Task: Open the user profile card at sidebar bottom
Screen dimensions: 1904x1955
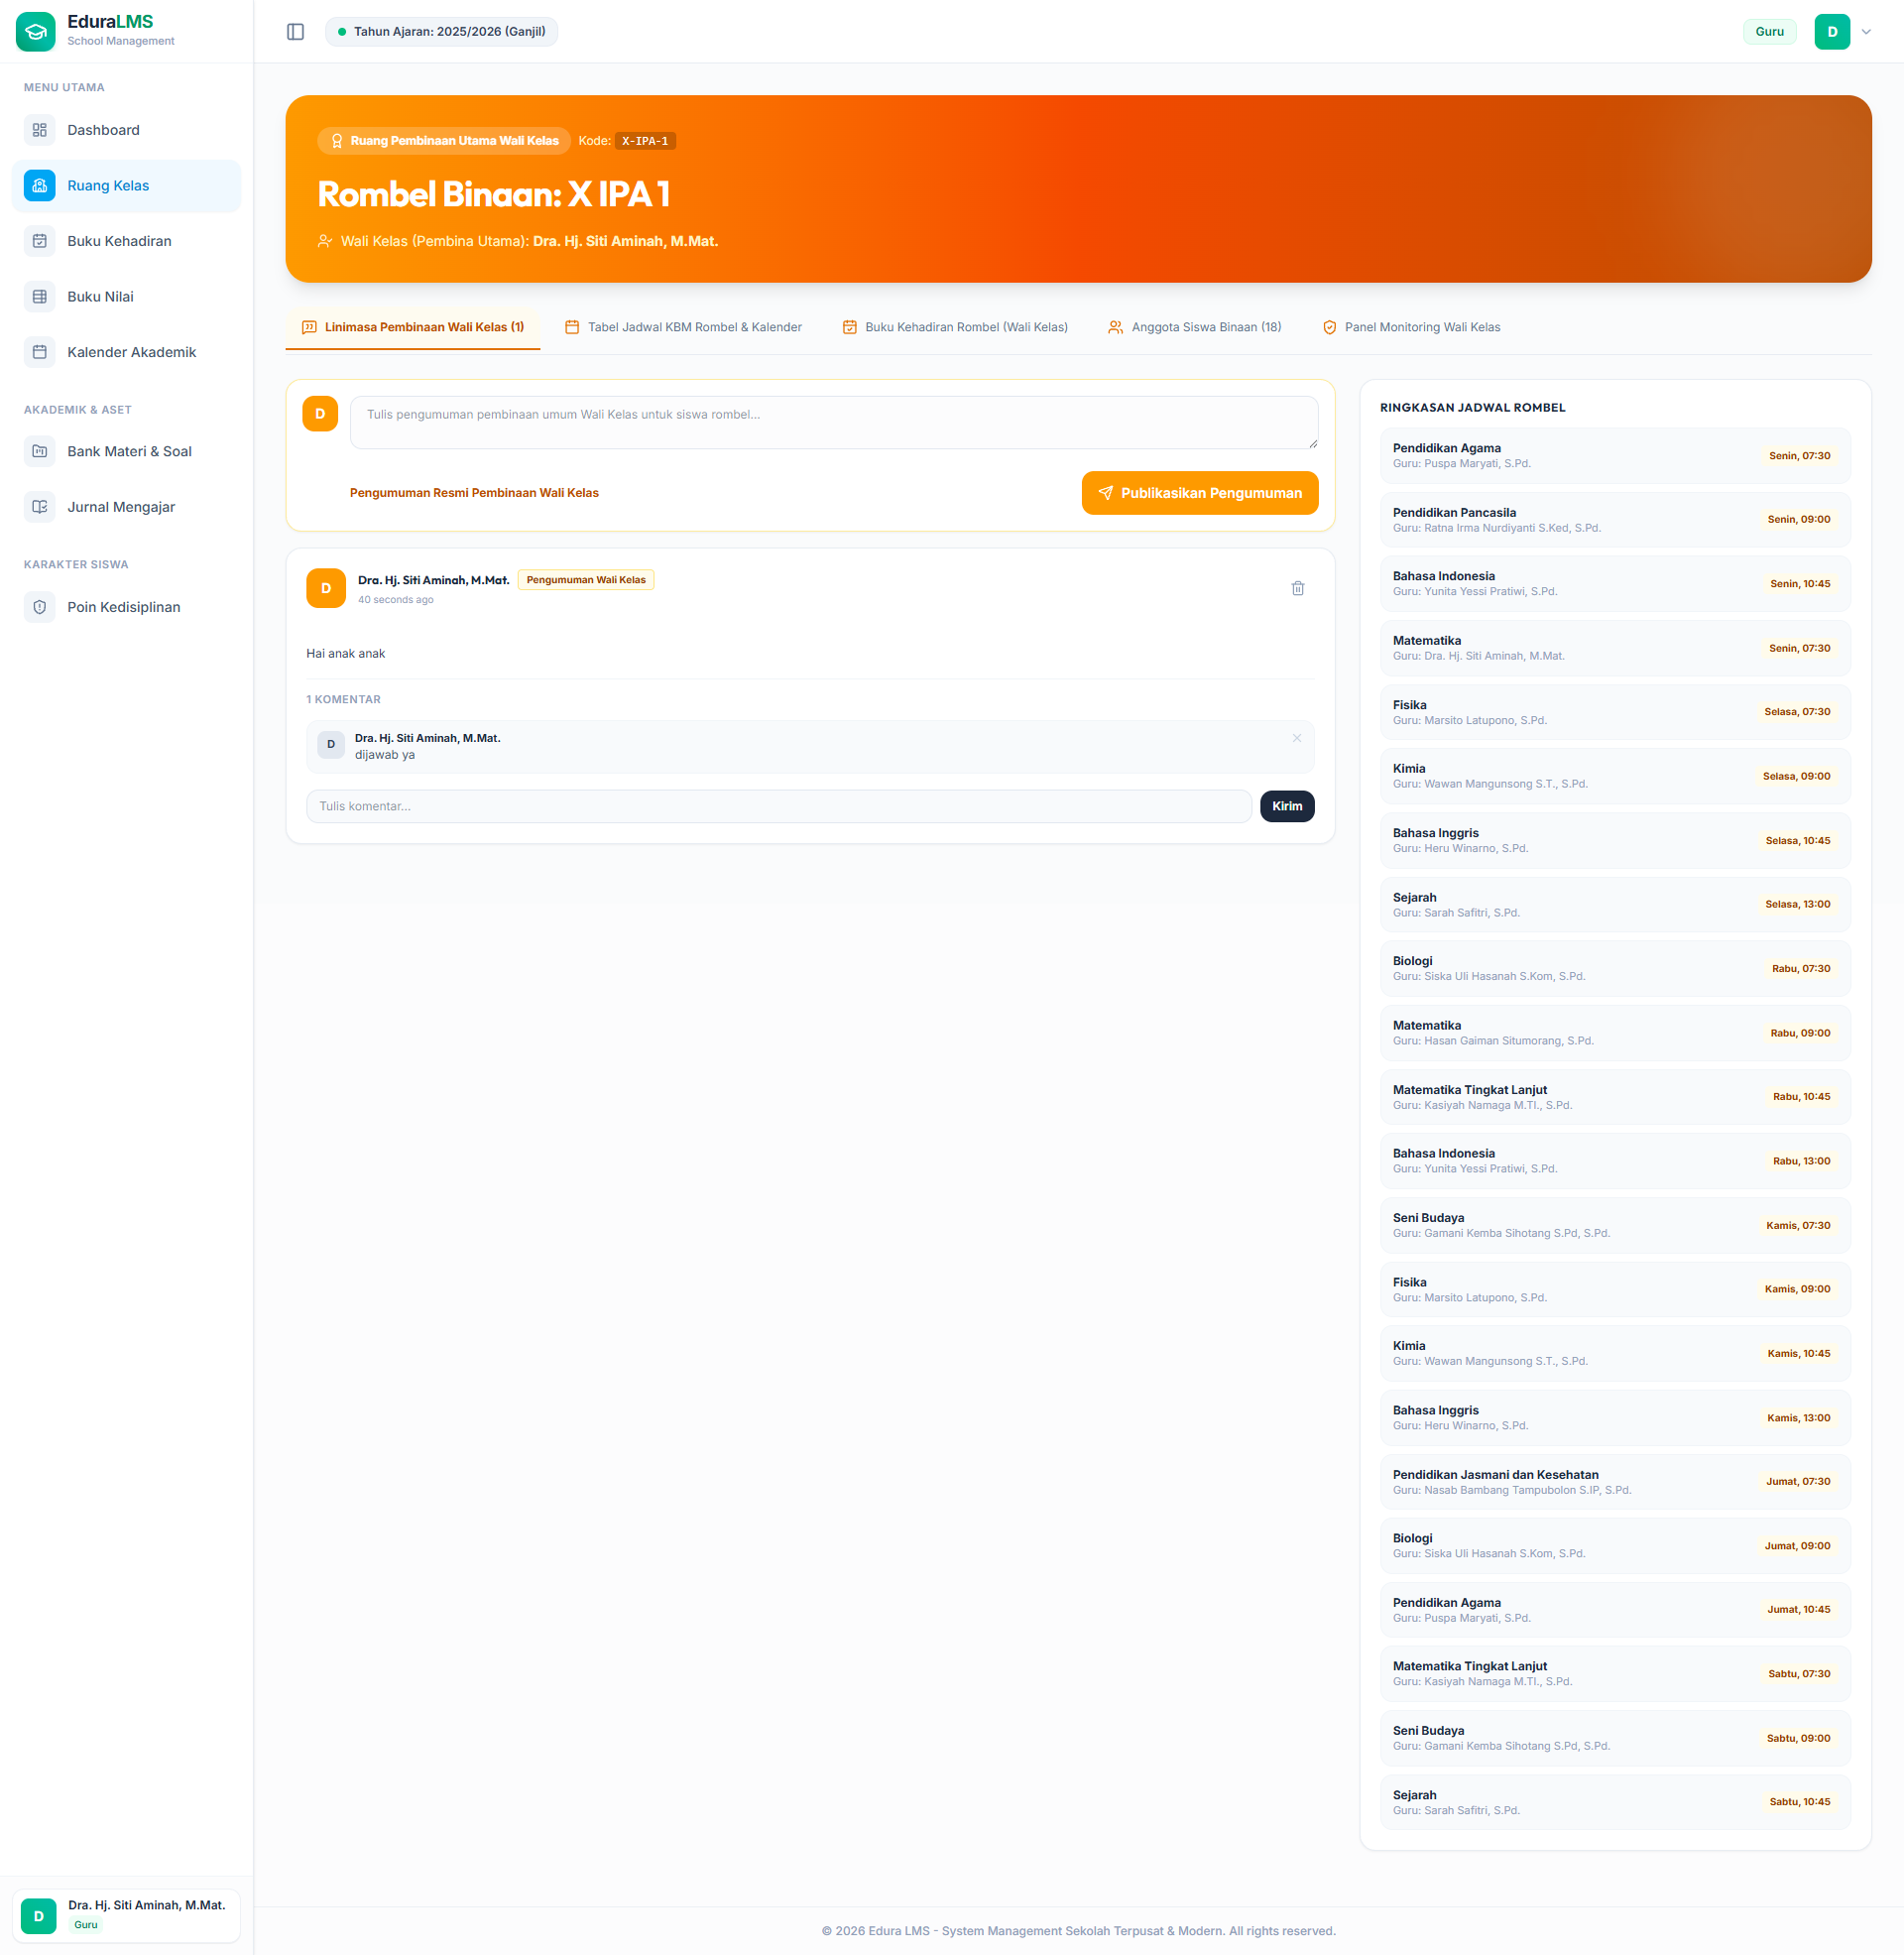Action: pyautogui.click(x=126, y=1916)
